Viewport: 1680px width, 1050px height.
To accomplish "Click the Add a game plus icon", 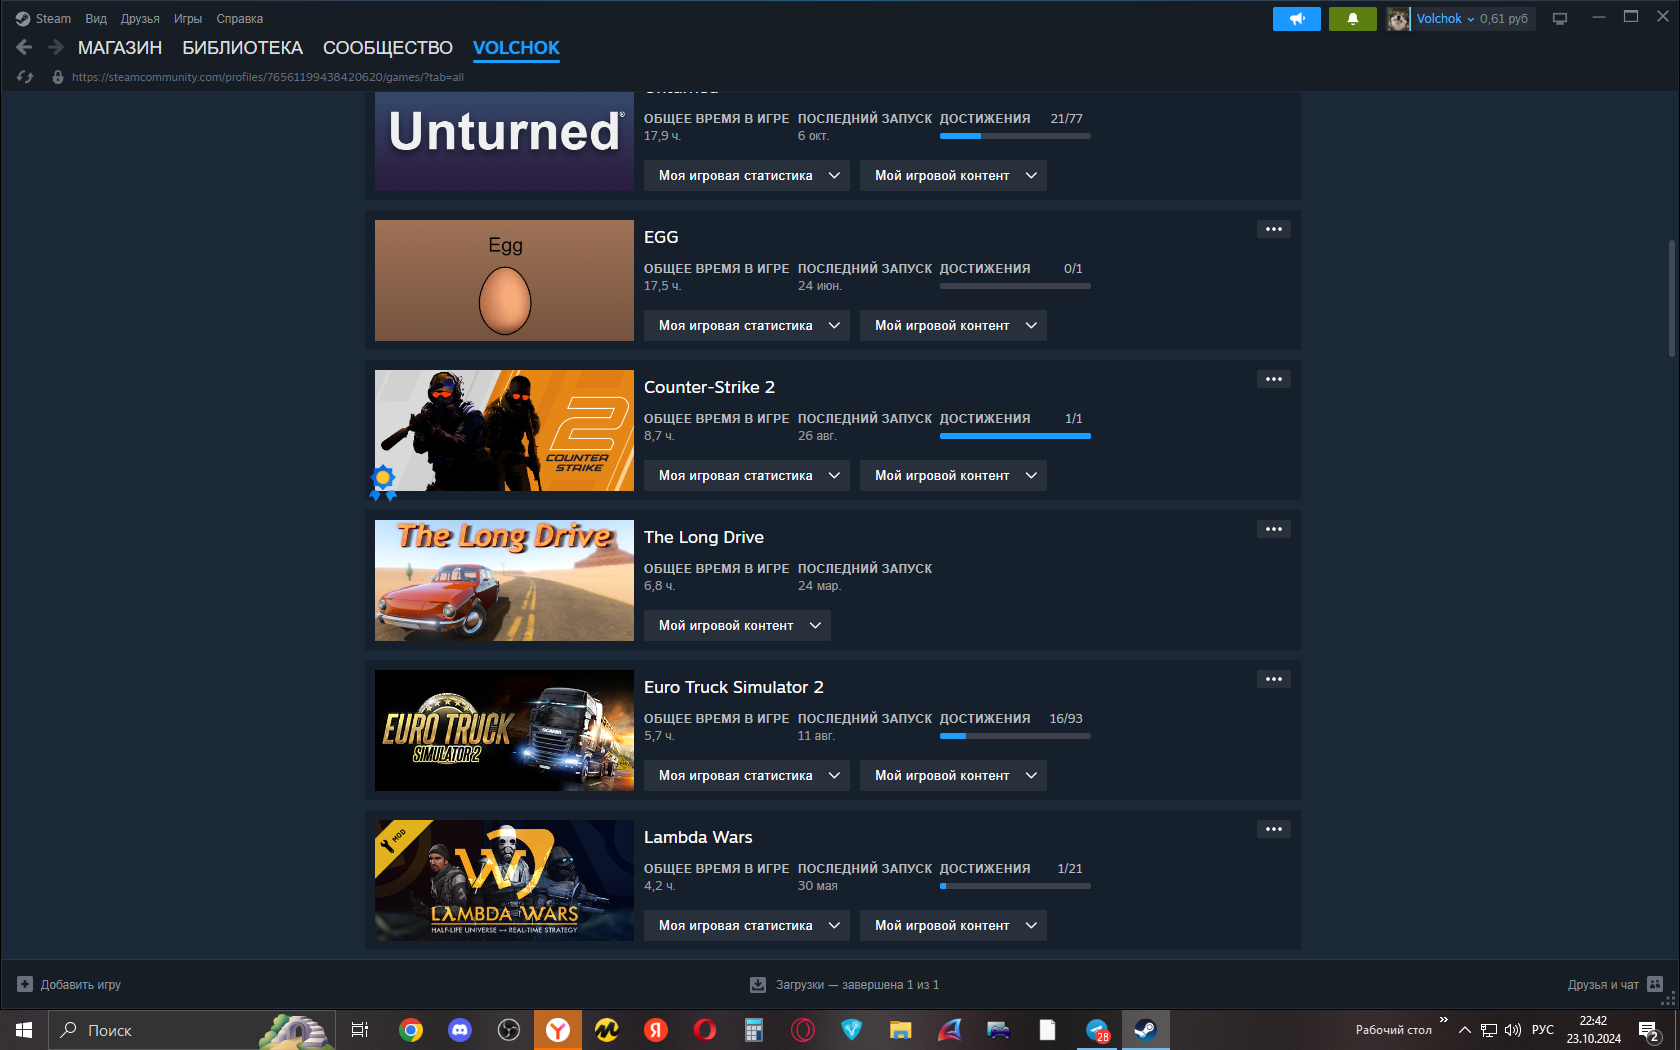I will pyautogui.click(x=25, y=984).
